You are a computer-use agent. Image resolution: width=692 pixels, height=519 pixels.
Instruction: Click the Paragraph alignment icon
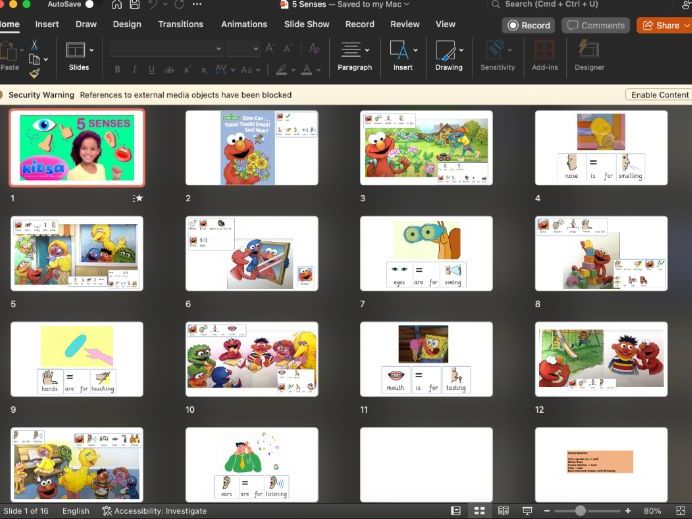click(351, 50)
